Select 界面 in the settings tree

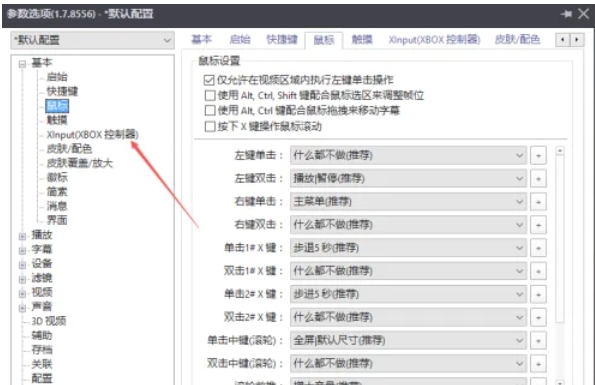click(57, 220)
